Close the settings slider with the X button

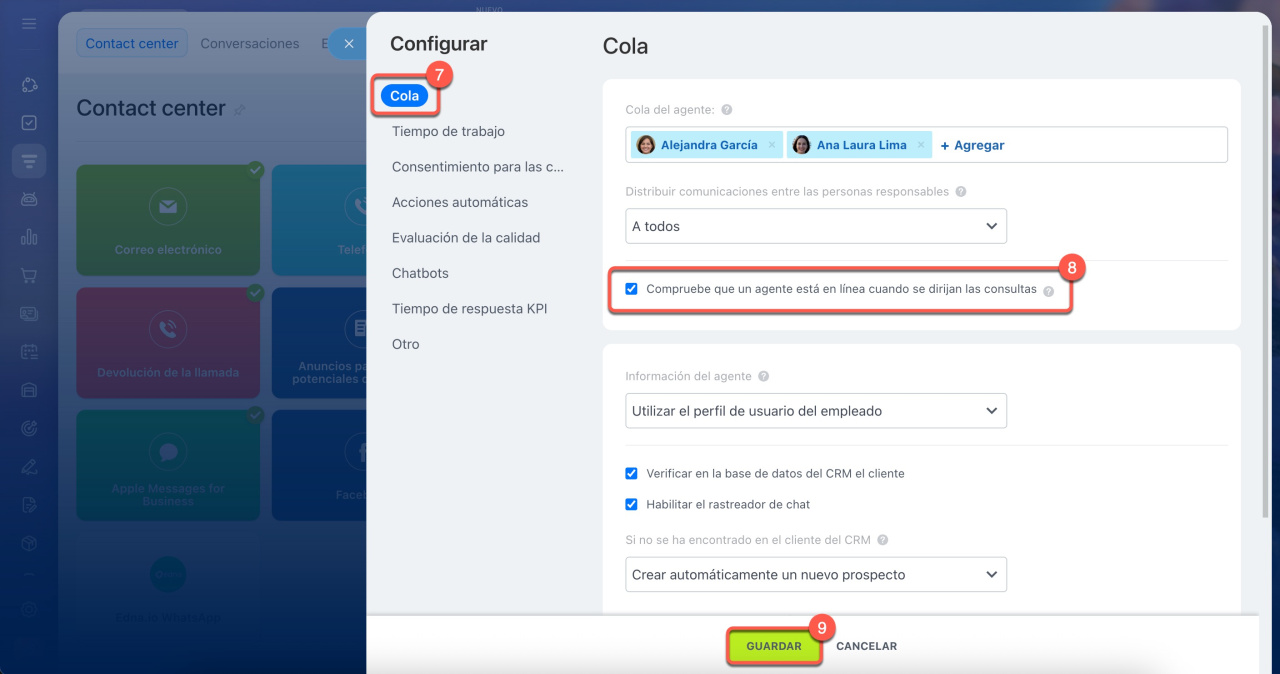coord(348,44)
